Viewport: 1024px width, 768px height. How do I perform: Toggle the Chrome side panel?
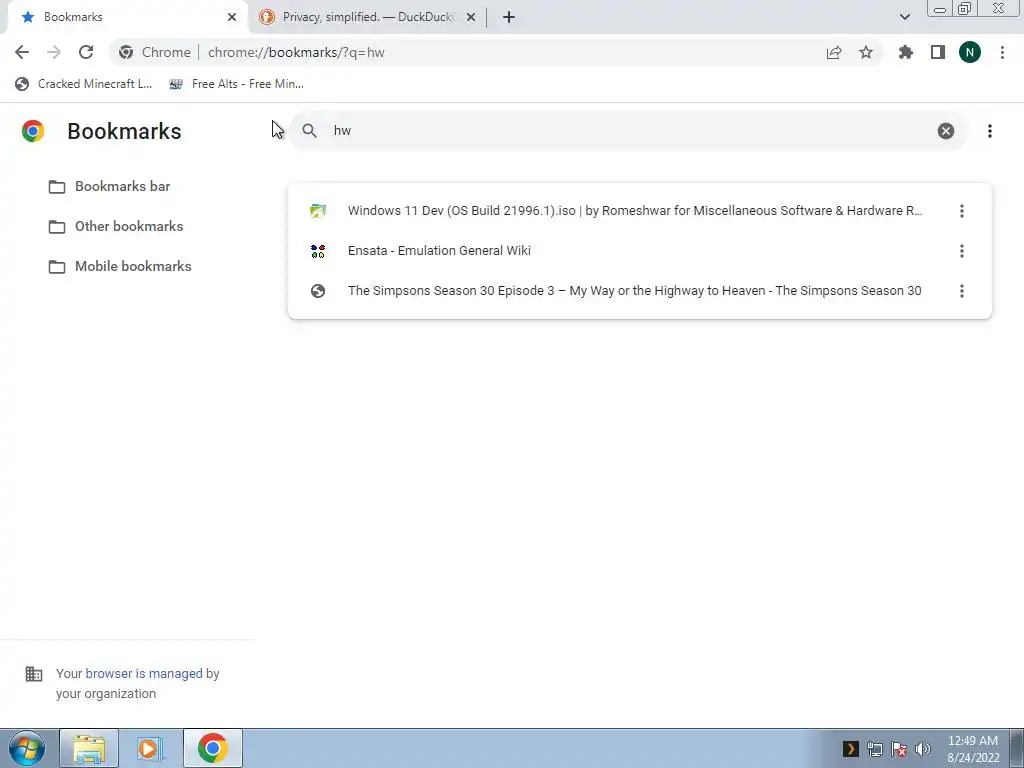pyautogui.click(x=938, y=52)
